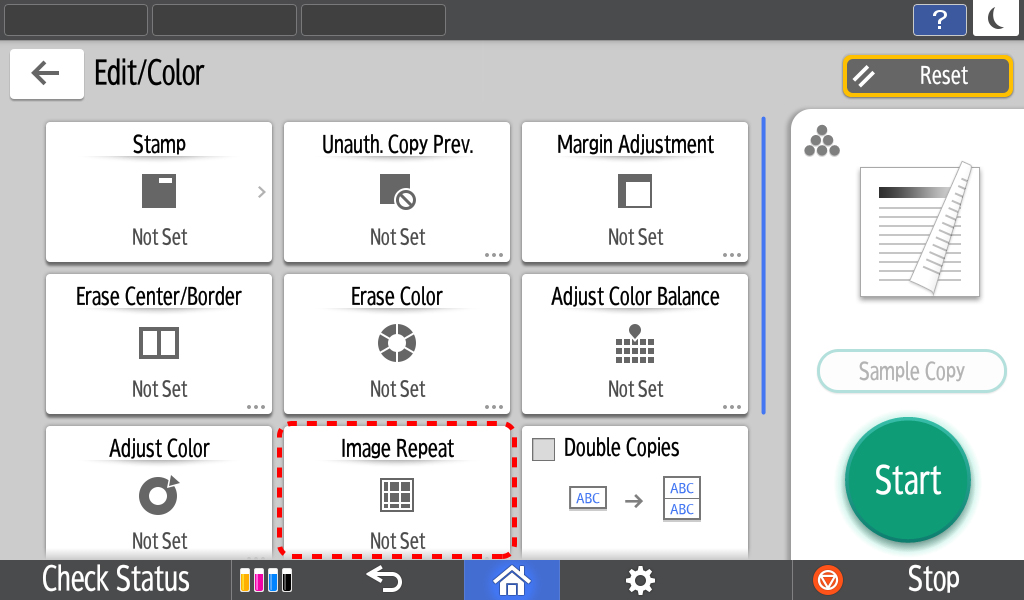1024x600 pixels.
Task: Select the Erase Color tile
Action: tap(397, 343)
